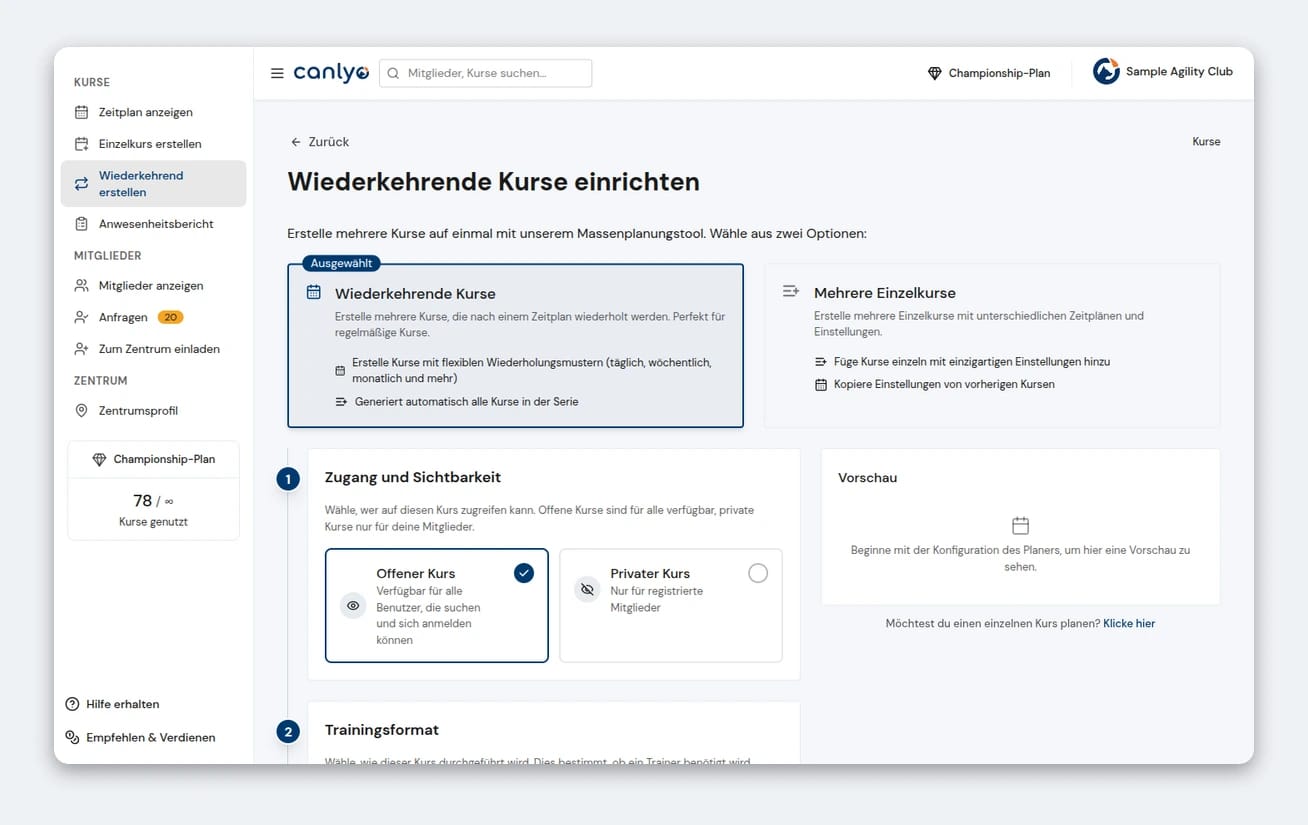
Task: Click Championship-Plan in the top bar
Action: pos(989,73)
